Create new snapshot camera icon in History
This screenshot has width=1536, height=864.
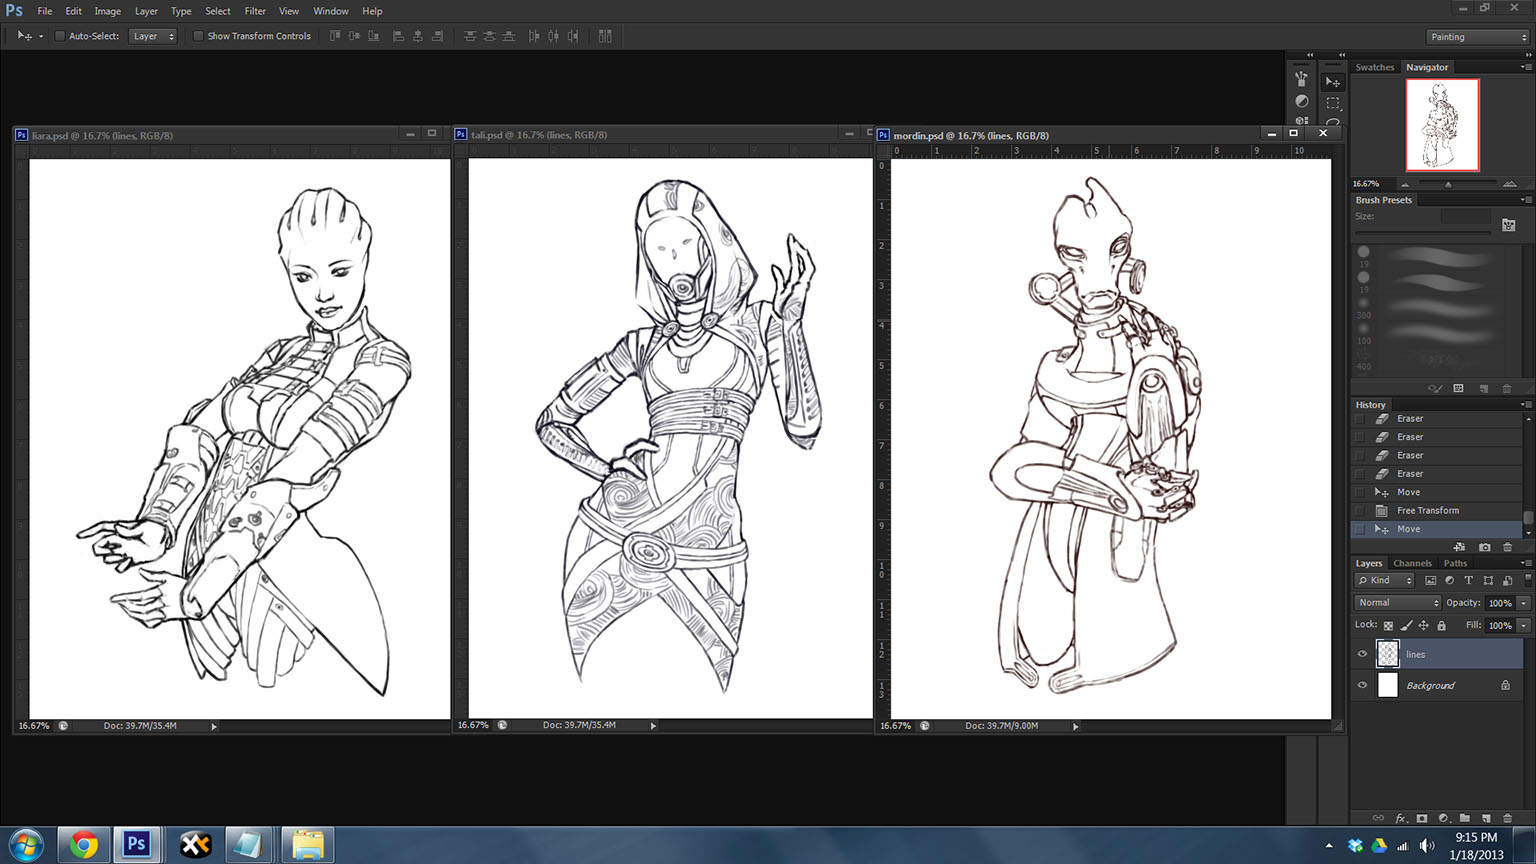[1484, 547]
